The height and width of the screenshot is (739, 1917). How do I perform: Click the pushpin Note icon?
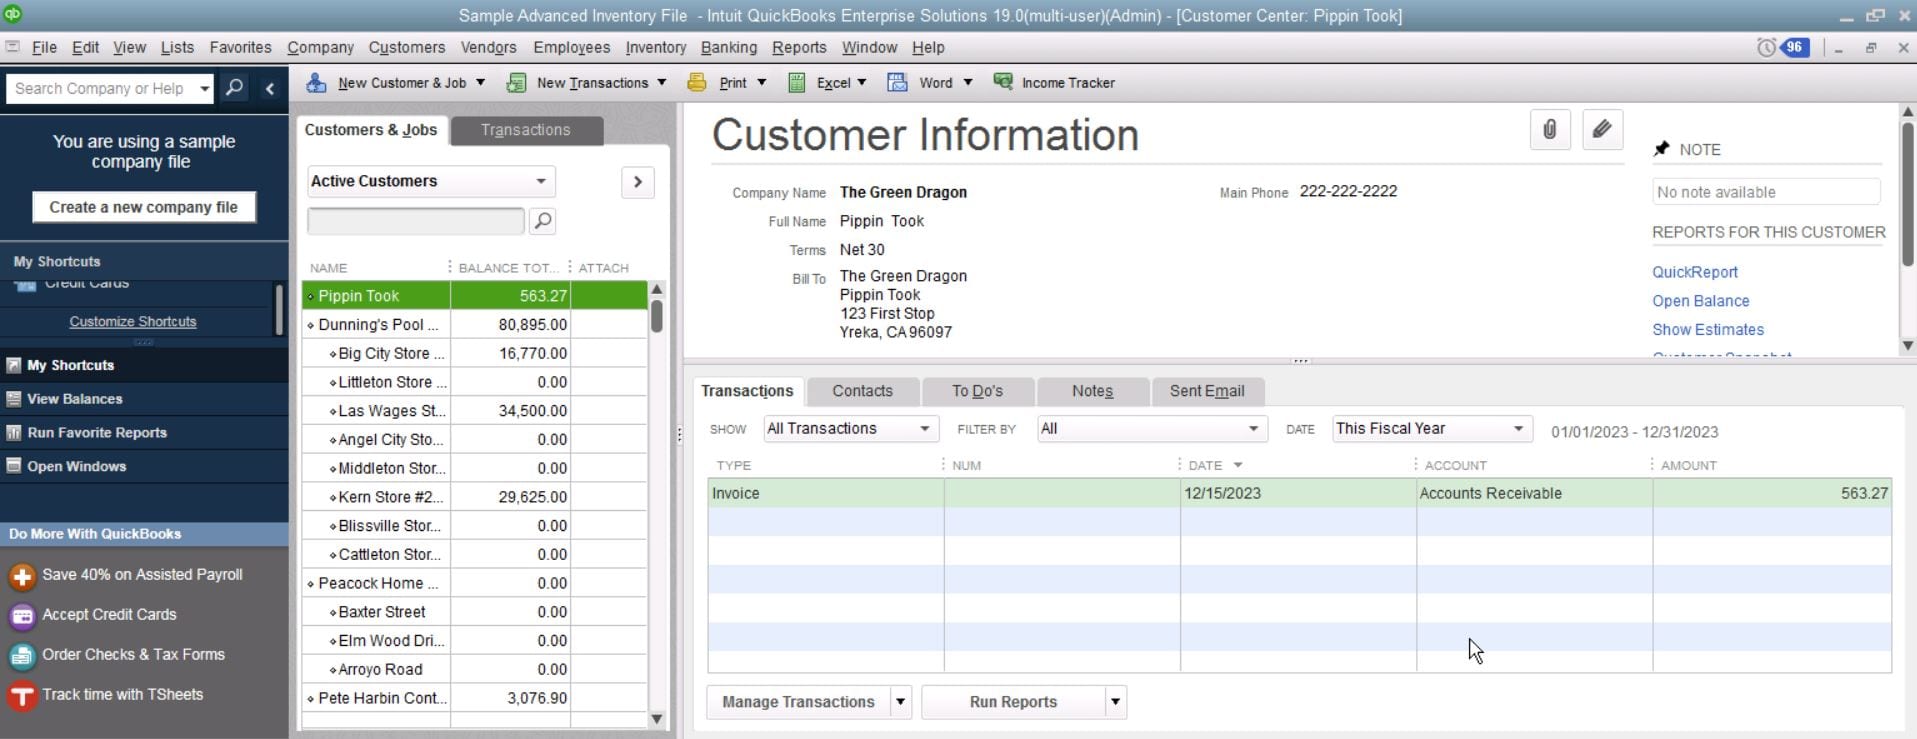1662,149
